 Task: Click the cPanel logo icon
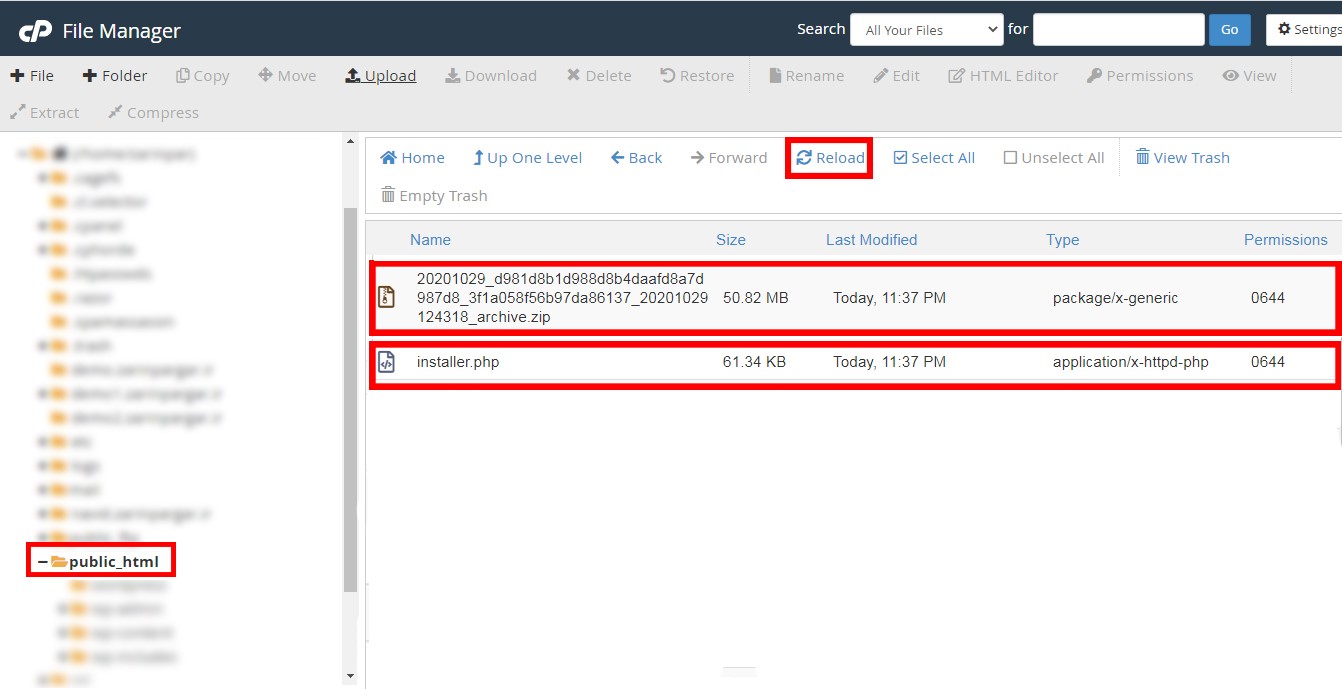[x=35, y=31]
